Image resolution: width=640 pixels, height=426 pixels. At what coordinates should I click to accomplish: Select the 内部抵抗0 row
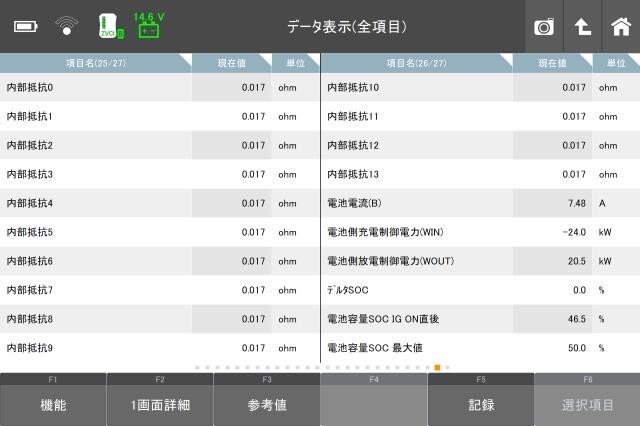point(160,87)
